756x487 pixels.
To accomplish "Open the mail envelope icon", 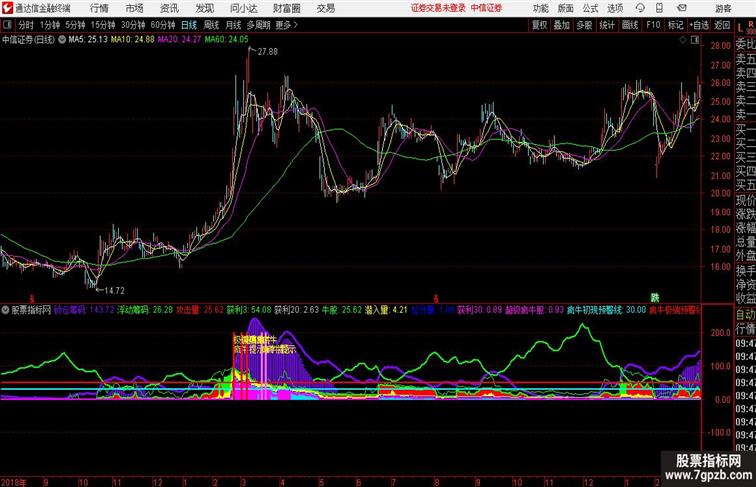I will tap(682, 8).
